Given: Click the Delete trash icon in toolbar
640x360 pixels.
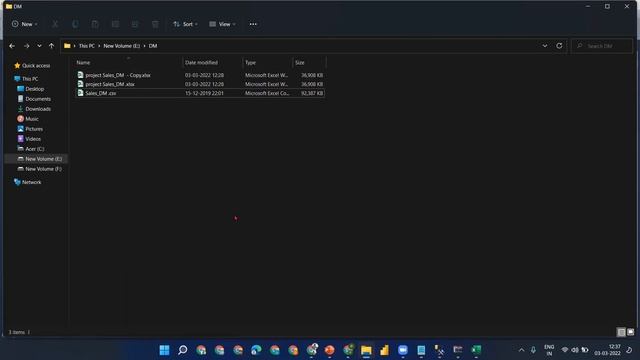Looking at the screenshot, I should [155, 24].
